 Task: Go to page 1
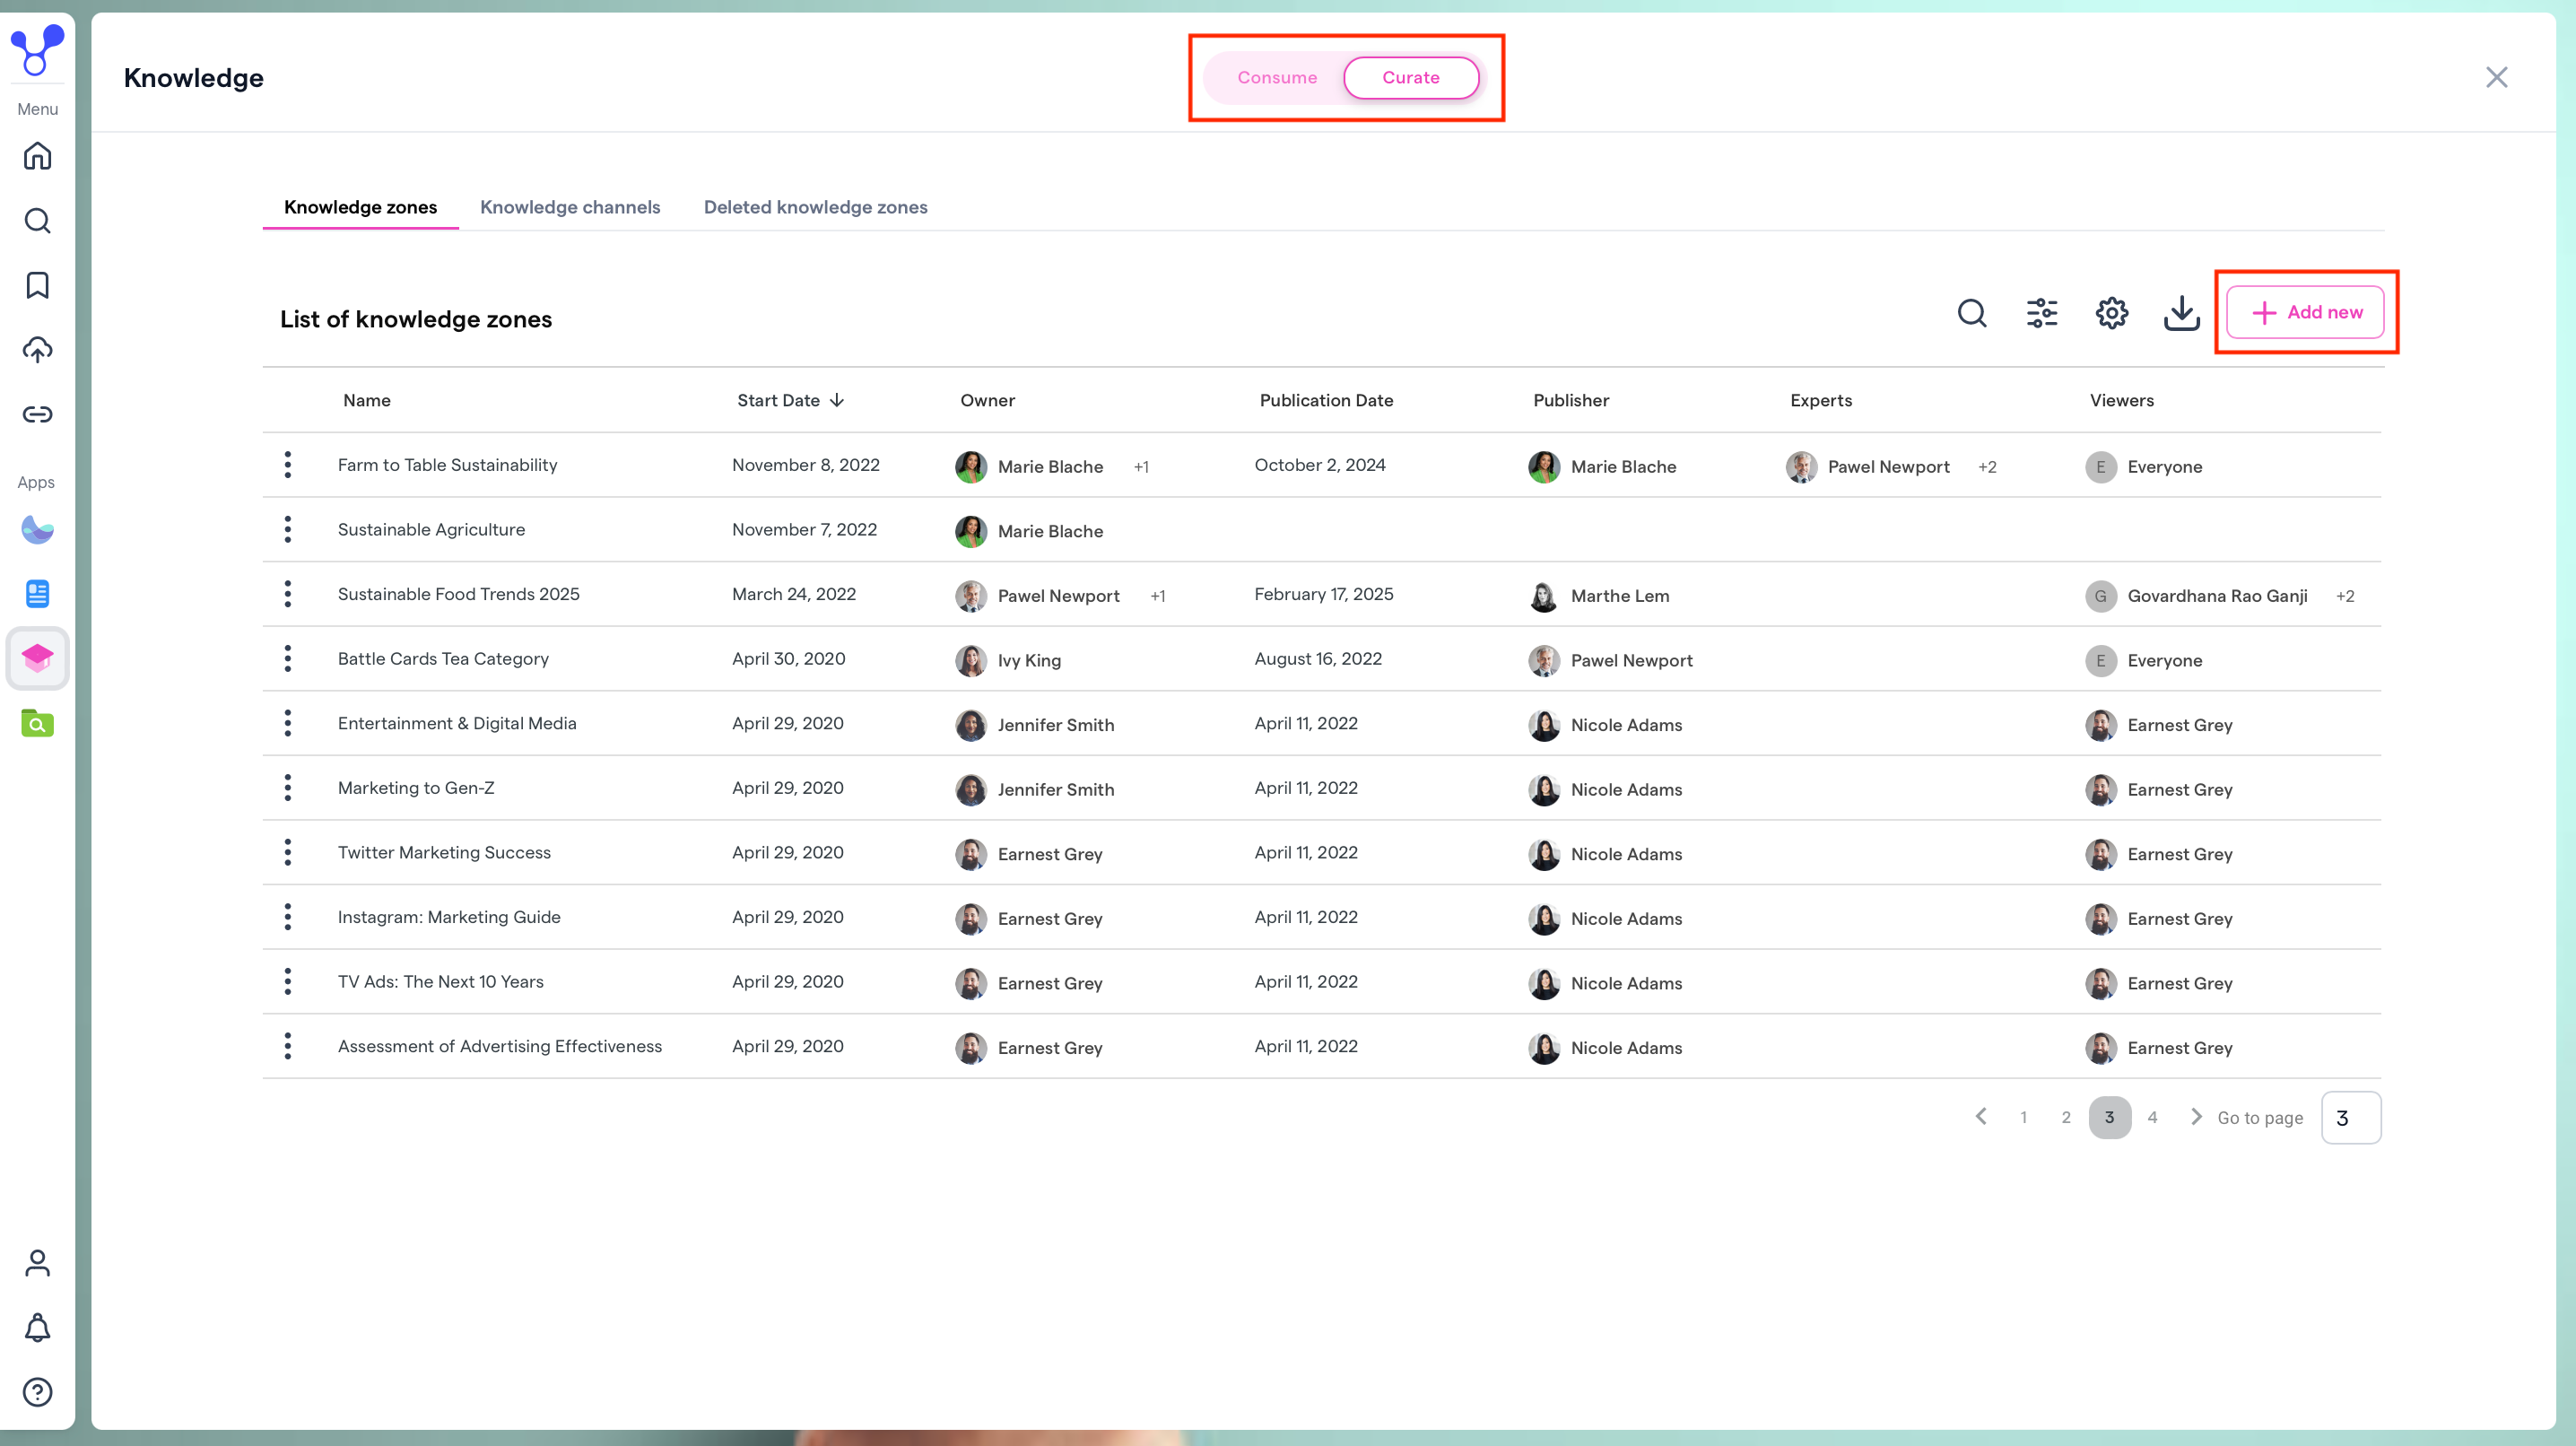(x=2023, y=1117)
